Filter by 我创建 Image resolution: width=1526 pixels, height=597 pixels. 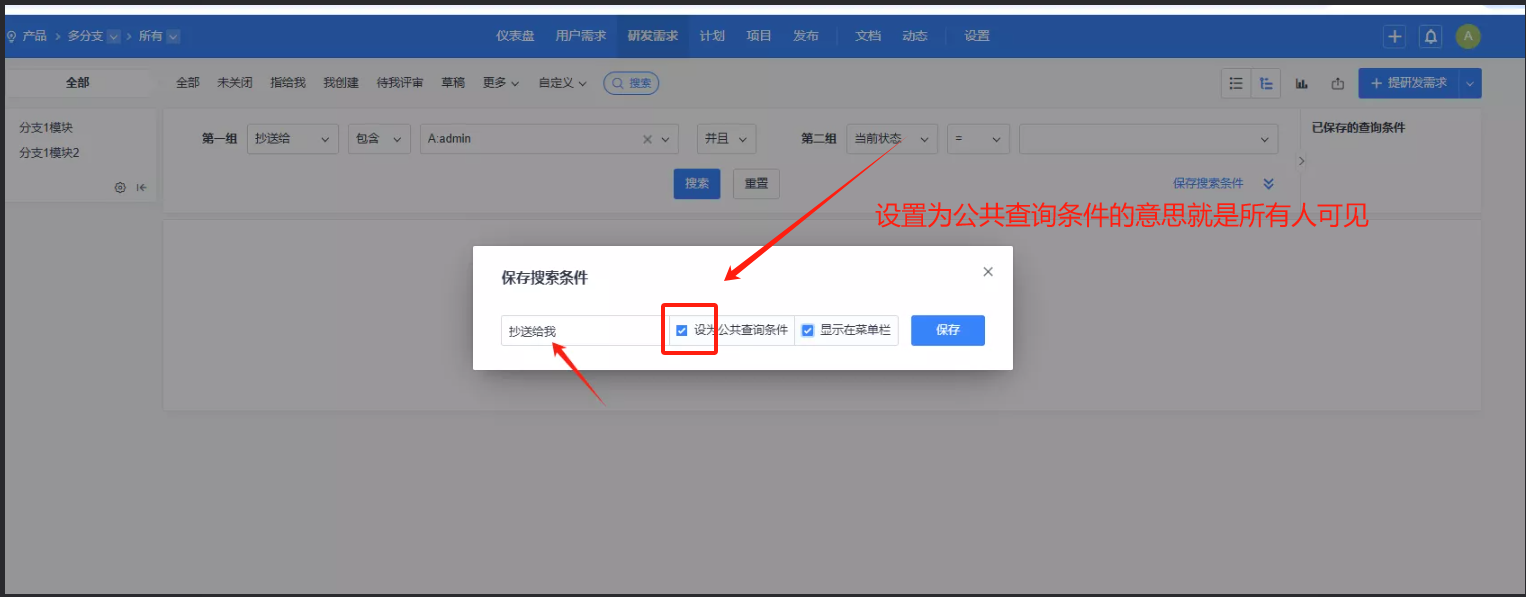click(x=341, y=83)
